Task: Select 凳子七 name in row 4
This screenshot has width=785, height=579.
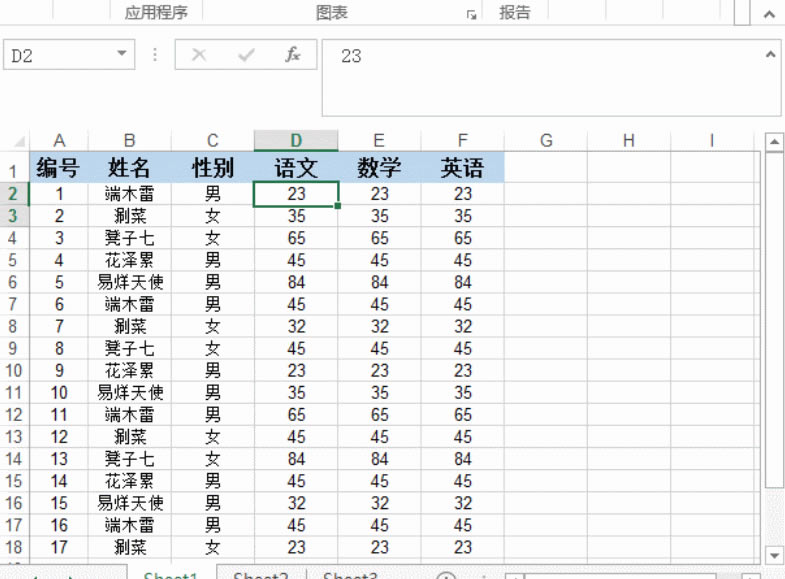Action: pos(130,238)
